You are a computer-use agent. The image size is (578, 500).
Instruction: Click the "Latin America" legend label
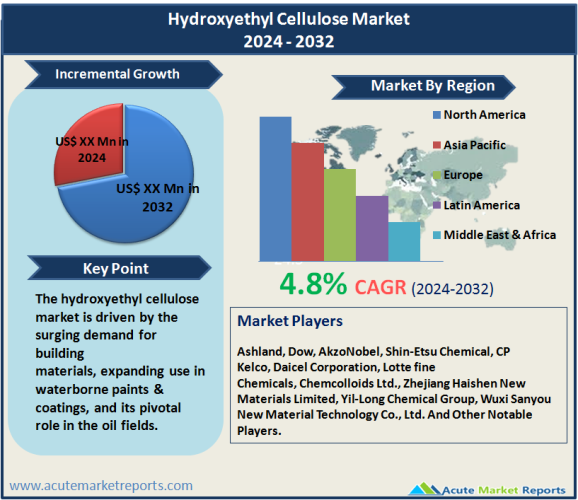click(482, 205)
